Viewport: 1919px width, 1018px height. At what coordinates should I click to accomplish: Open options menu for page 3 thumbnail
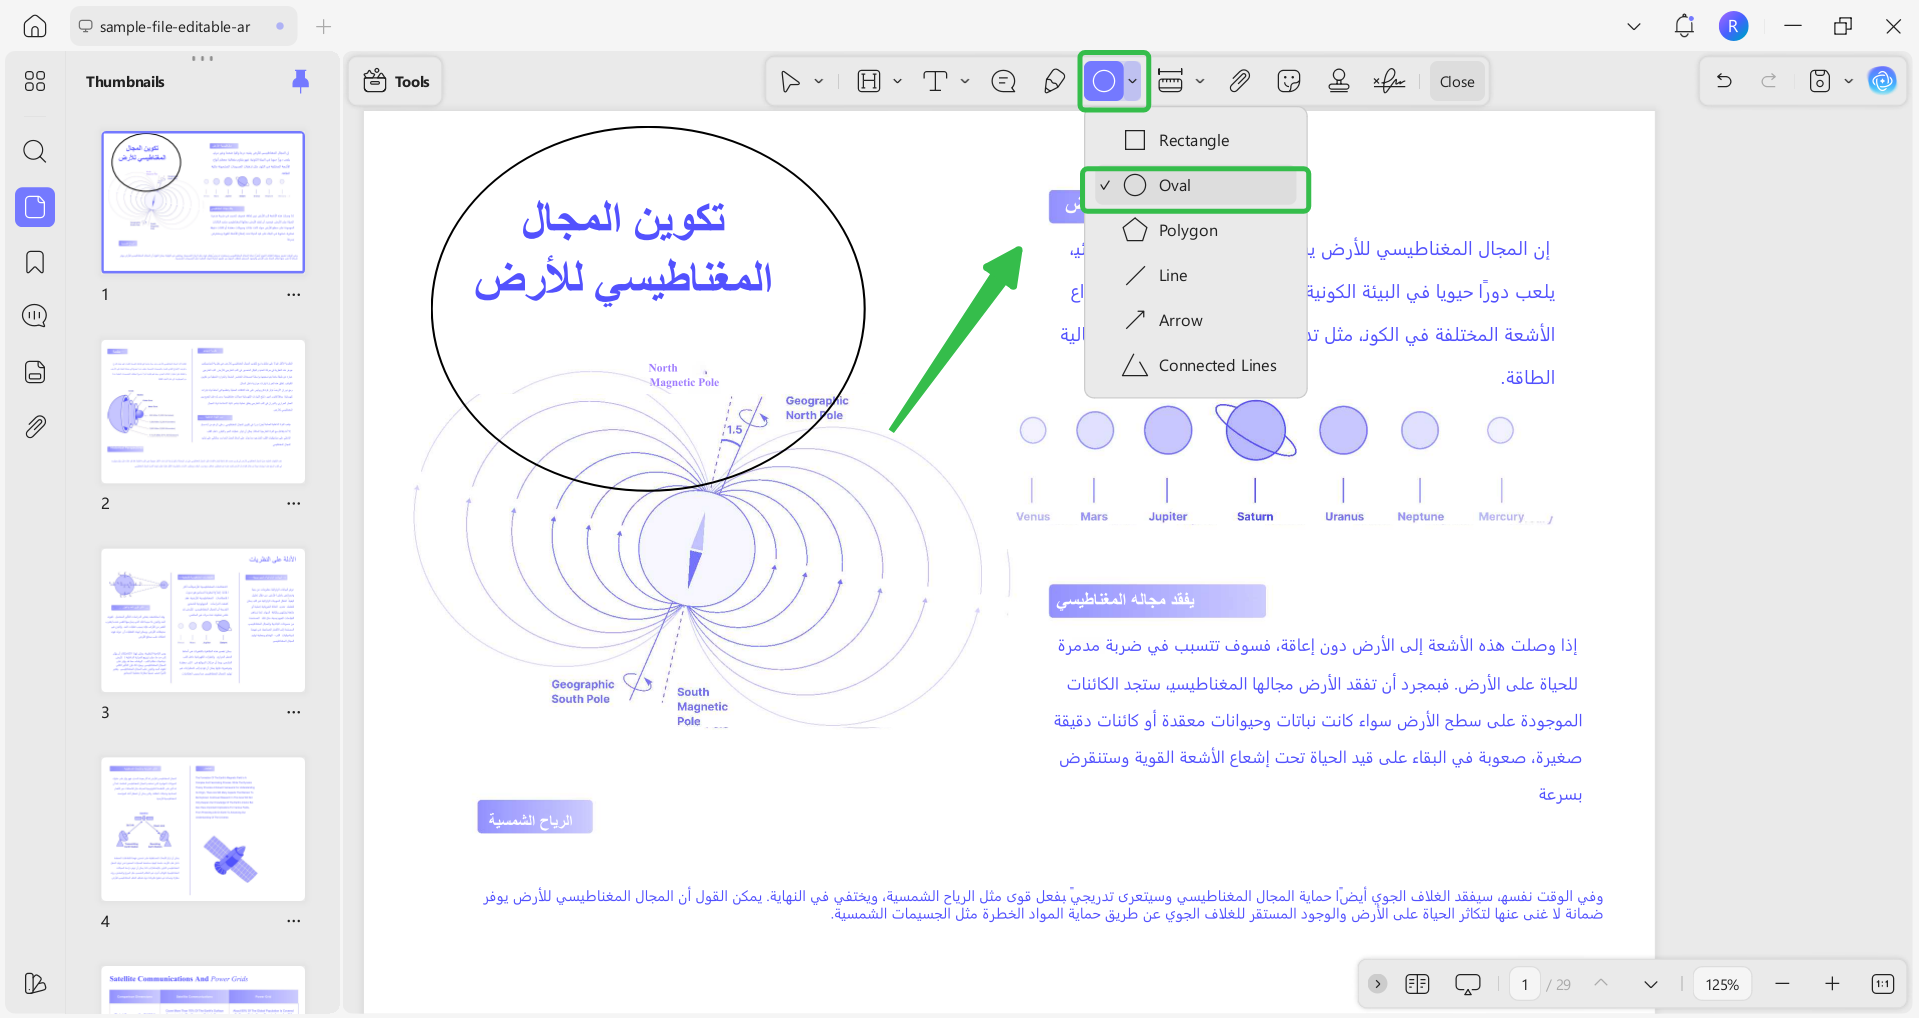point(293,713)
